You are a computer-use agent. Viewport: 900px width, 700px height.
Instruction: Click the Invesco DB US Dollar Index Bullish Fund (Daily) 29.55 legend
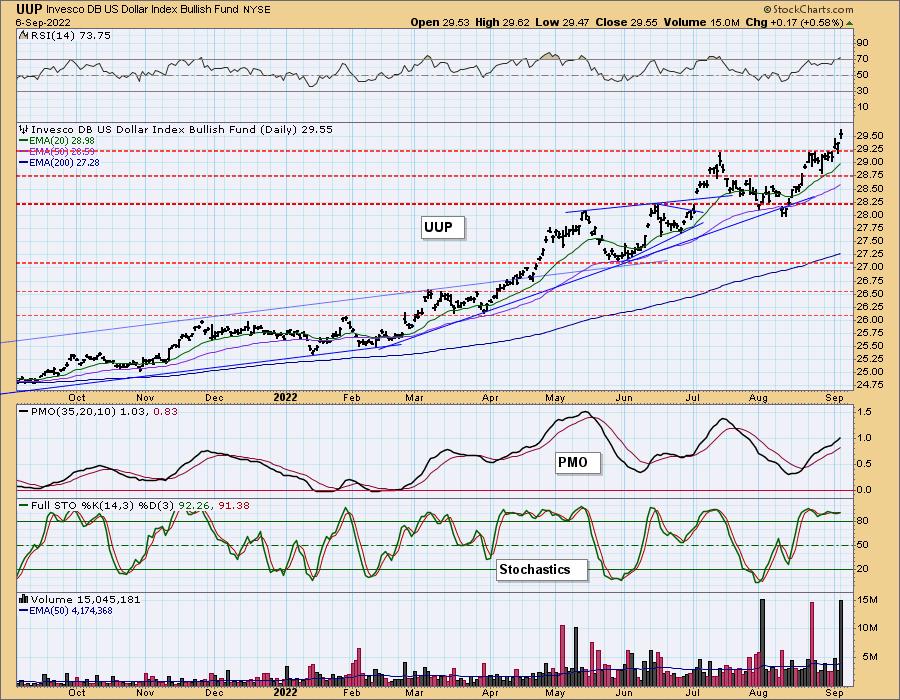[182, 130]
